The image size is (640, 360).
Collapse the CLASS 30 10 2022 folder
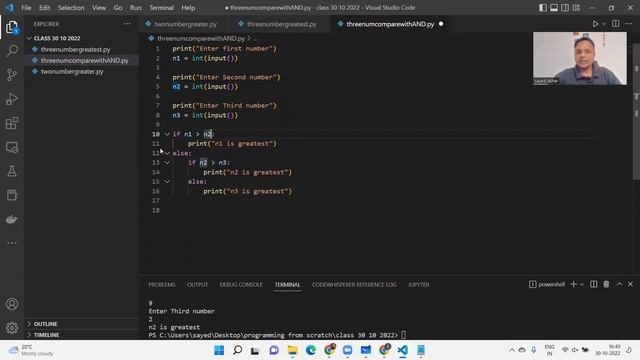point(81,38)
